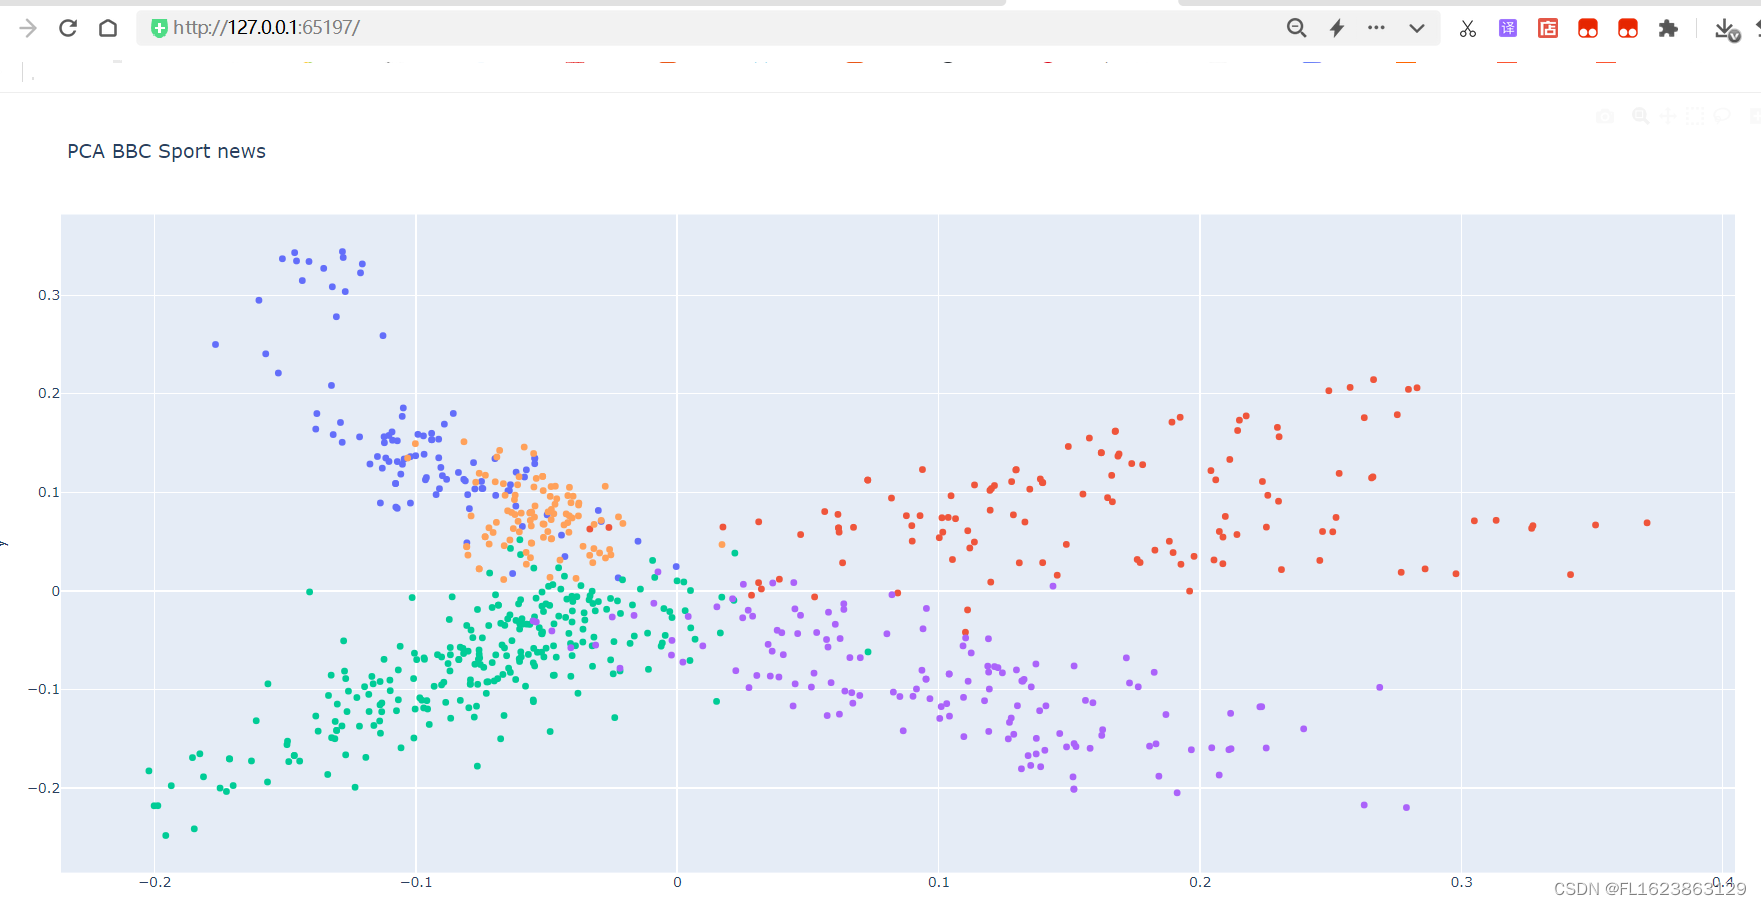Open the downloads icon
The height and width of the screenshot is (905, 1761).
(x=1727, y=30)
